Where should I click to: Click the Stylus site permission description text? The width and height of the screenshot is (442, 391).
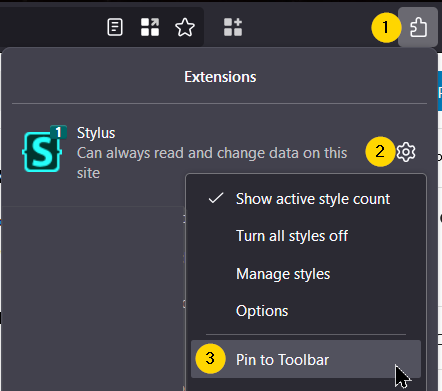pos(212,163)
